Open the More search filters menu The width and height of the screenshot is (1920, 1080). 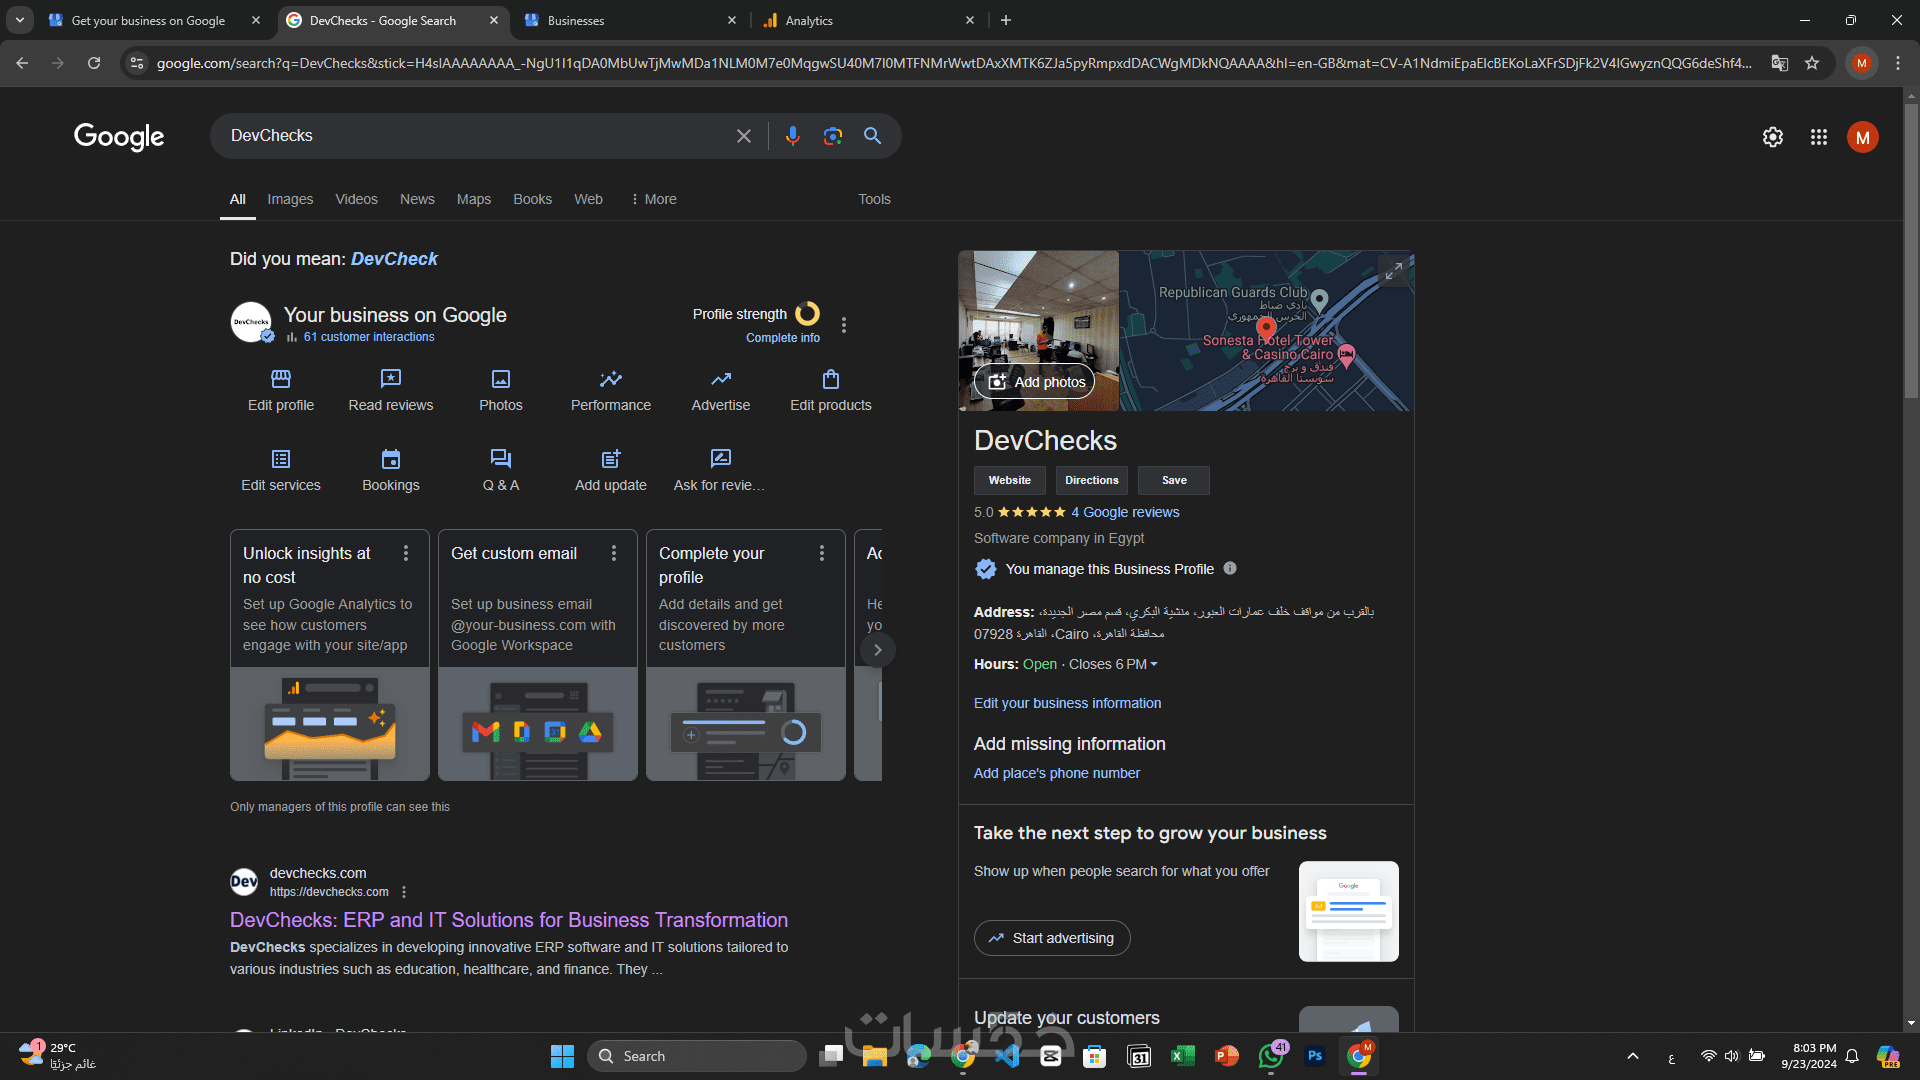654,199
